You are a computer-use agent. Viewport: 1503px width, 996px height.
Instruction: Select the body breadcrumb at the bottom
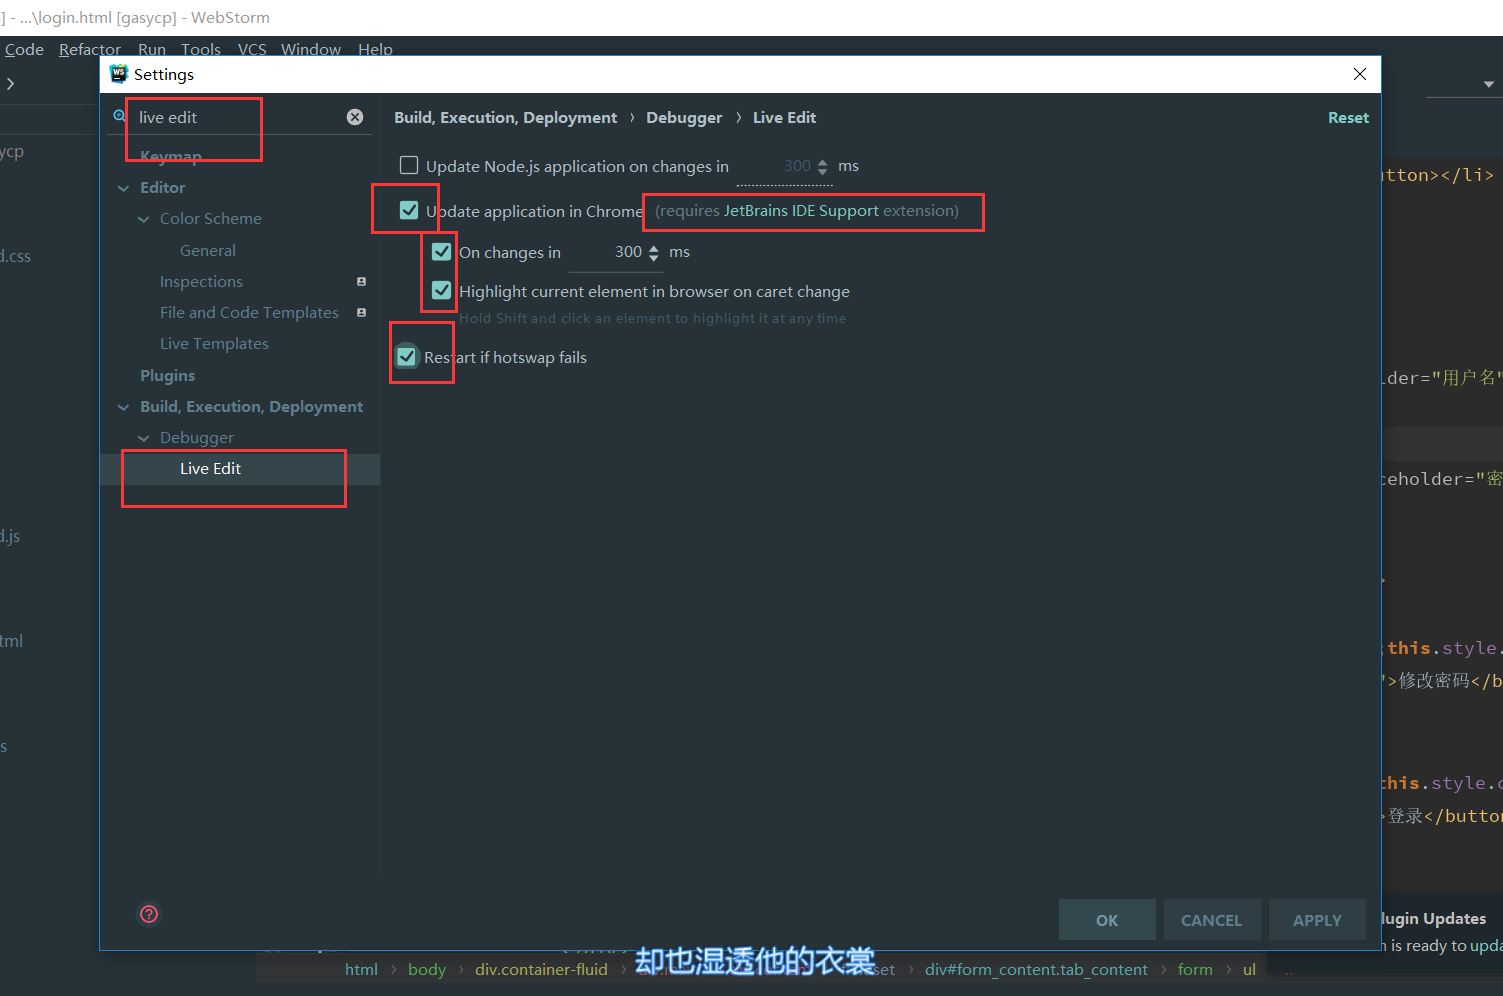click(x=427, y=968)
